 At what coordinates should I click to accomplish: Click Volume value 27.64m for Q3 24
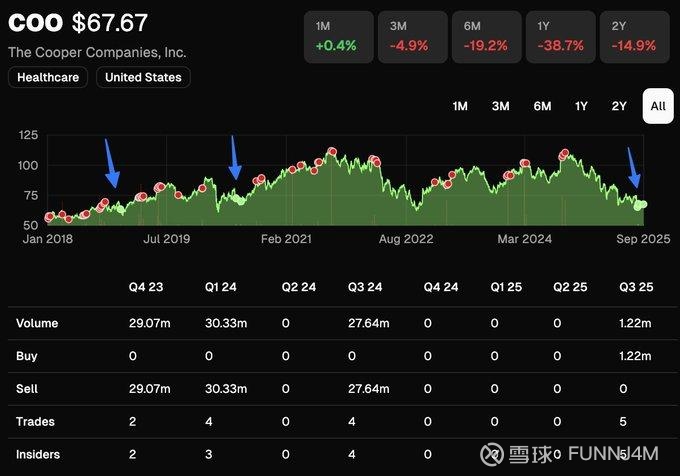click(x=369, y=323)
